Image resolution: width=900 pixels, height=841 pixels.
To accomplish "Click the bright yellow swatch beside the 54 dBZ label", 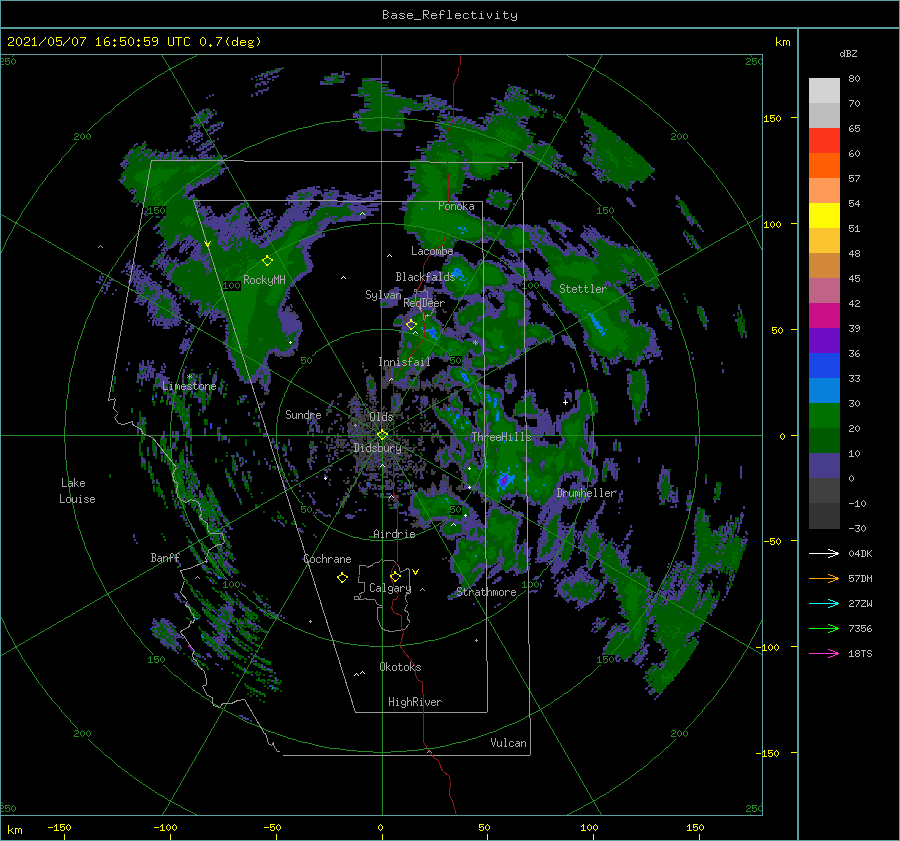I will (824, 215).
